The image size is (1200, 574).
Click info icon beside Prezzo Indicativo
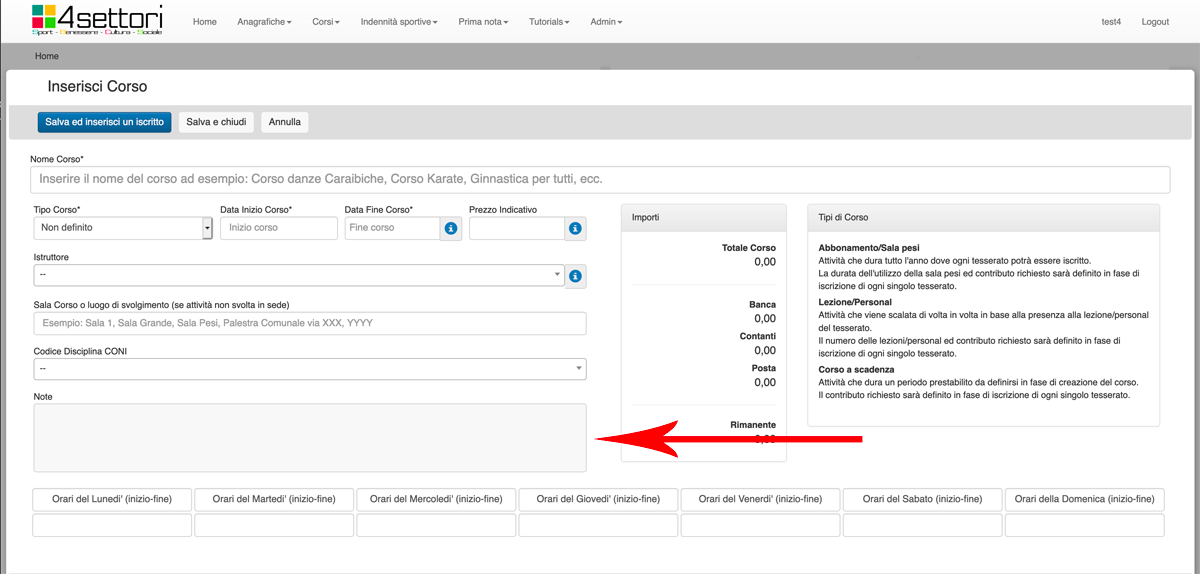click(x=575, y=228)
